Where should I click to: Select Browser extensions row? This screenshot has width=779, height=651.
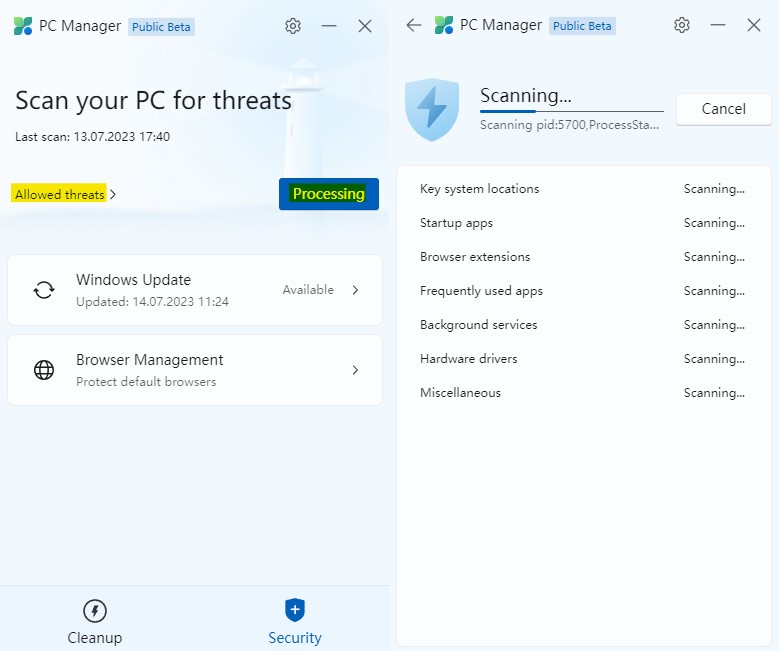[x=583, y=257]
